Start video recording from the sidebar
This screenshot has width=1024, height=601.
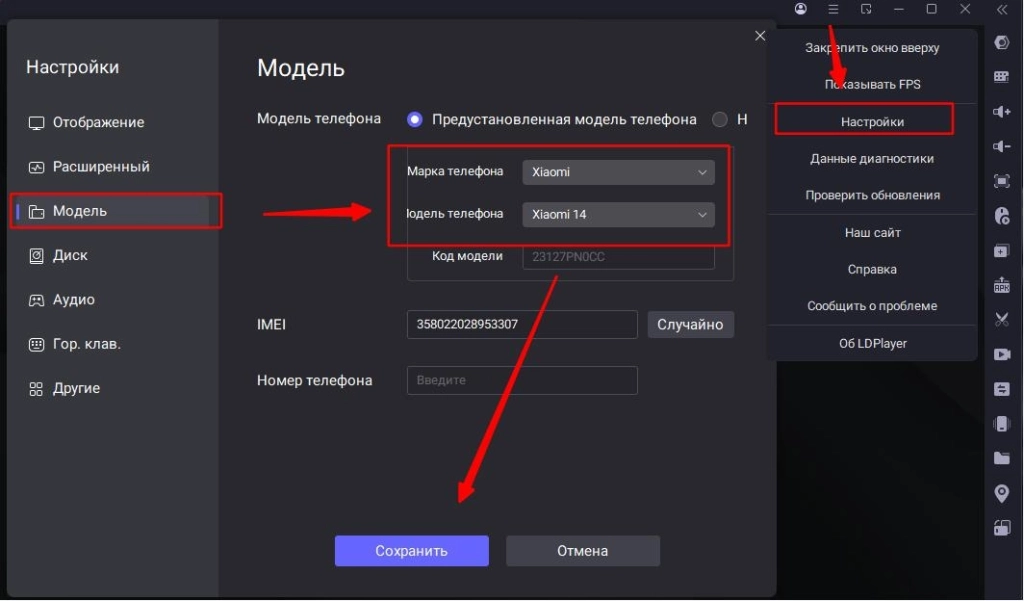1001,354
